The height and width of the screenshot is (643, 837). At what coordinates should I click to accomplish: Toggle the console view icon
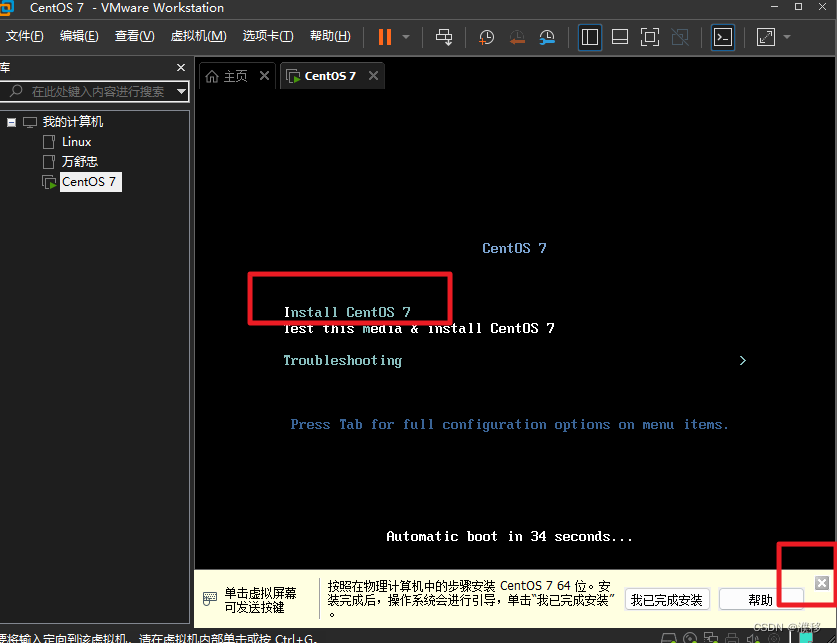(723, 37)
